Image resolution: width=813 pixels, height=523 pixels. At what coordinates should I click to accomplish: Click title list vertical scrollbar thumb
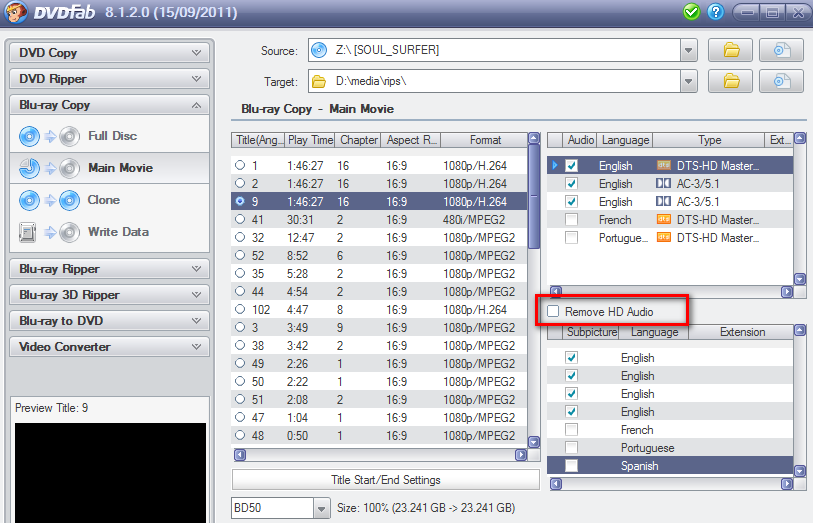coord(534,197)
